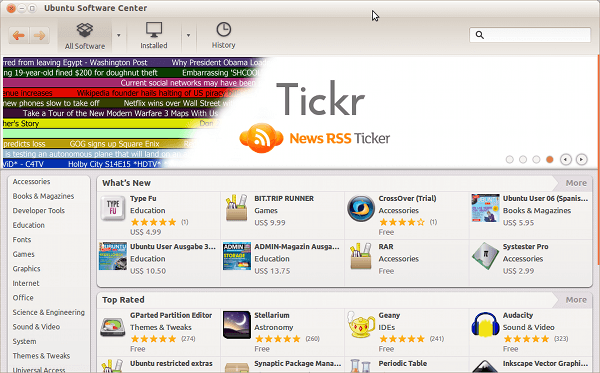600x373 pixels.
Task: Click the BIT.TRIP RUNNER title
Action: (x=284, y=199)
